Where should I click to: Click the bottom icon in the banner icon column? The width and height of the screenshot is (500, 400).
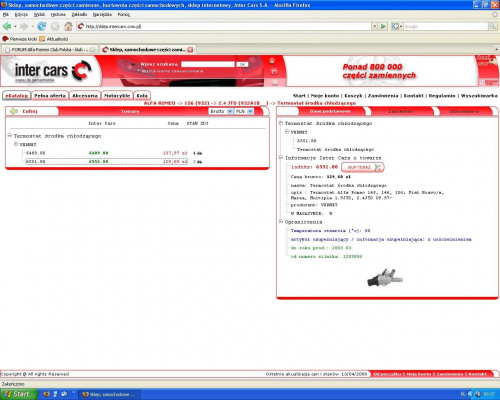275,82
